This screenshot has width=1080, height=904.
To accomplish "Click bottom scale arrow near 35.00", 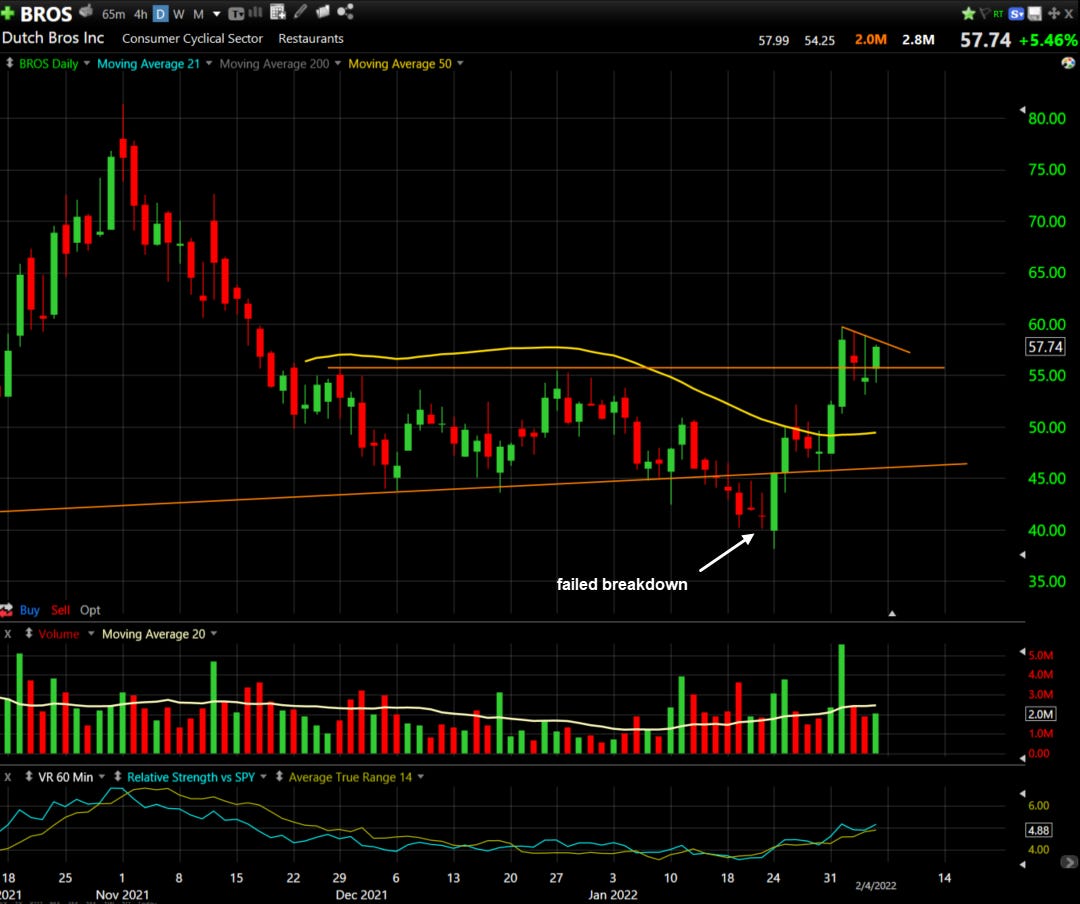I will [1022, 555].
